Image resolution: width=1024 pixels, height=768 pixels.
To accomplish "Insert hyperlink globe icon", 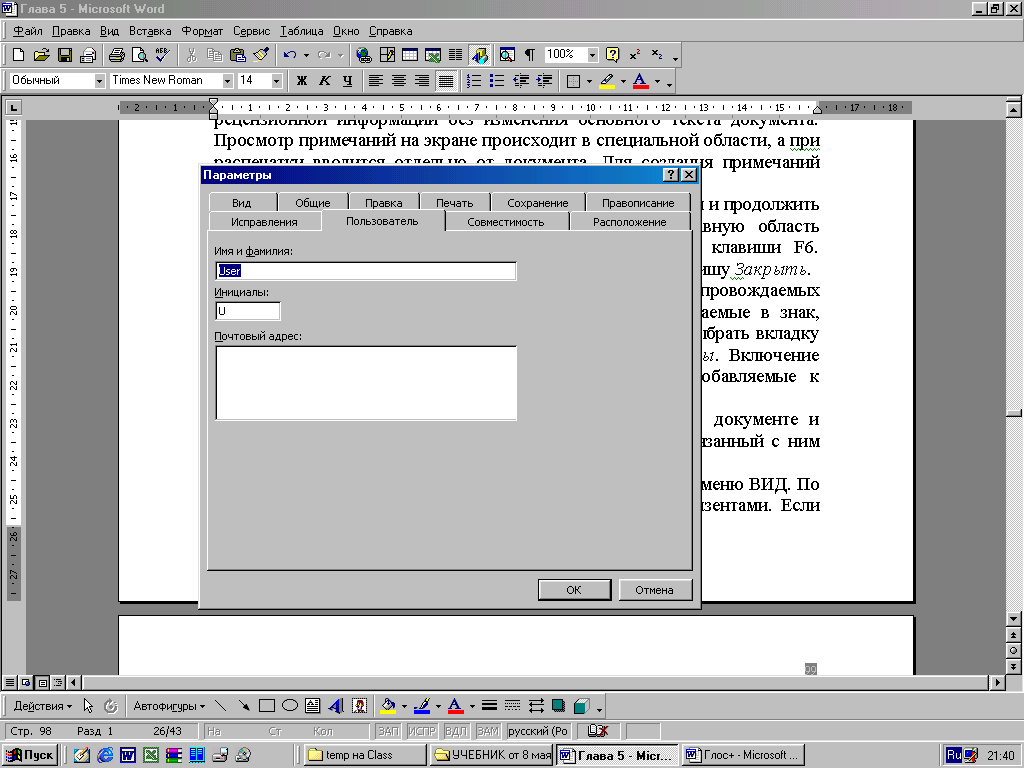I will tap(363, 55).
